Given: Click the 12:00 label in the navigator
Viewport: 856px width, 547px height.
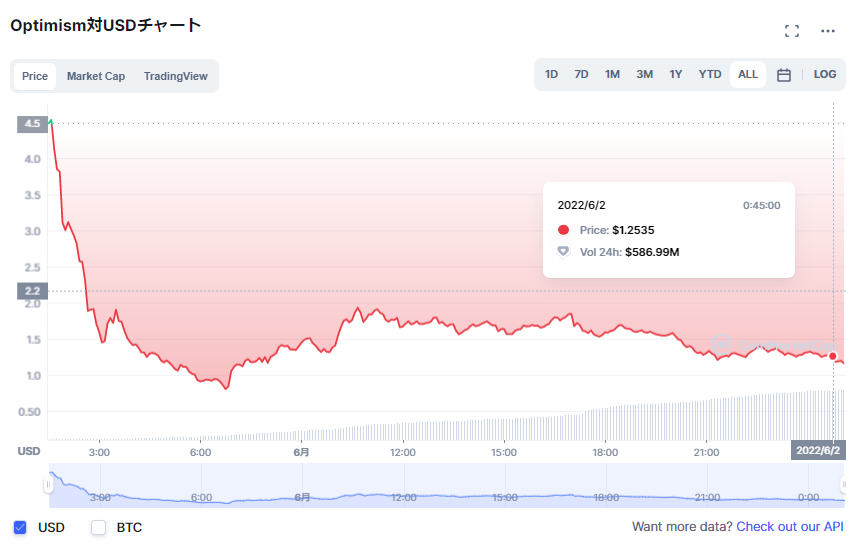Looking at the screenshot, I should [403, 497].
